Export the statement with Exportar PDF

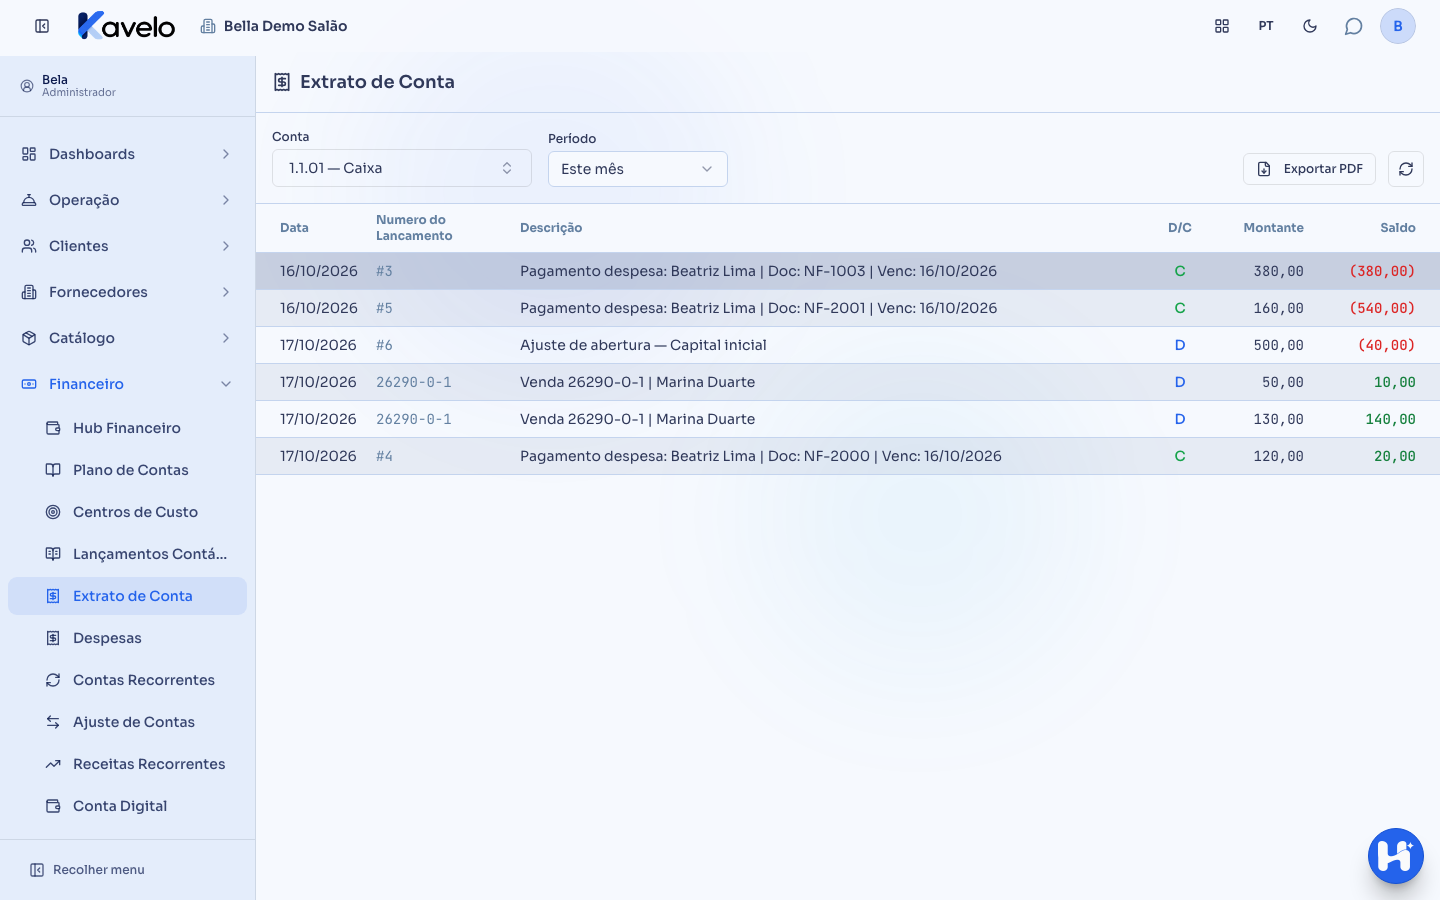click(x=1309, y=169)
